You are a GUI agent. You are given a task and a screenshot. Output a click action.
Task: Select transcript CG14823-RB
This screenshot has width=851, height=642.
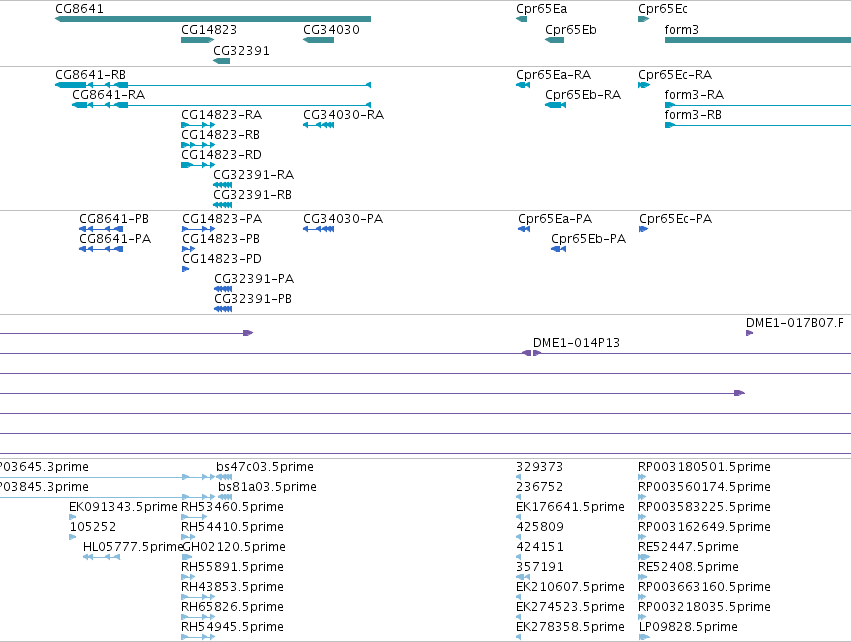(198, 145)
